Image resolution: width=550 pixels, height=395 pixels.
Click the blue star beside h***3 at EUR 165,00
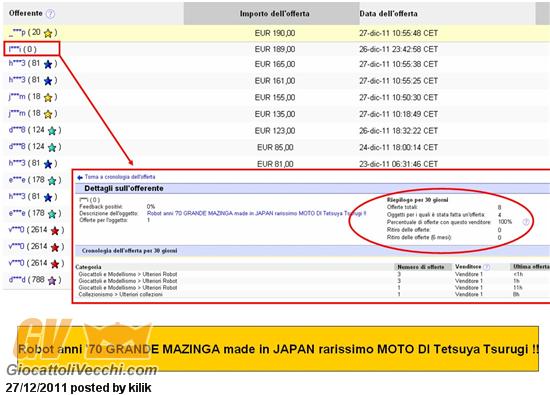coord(48,65)
